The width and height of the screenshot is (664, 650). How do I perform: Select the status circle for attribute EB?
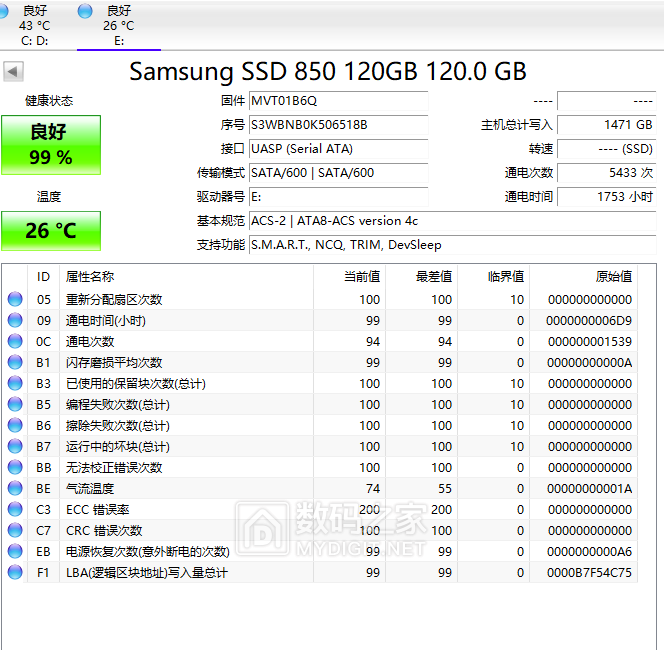pos(15,551)
